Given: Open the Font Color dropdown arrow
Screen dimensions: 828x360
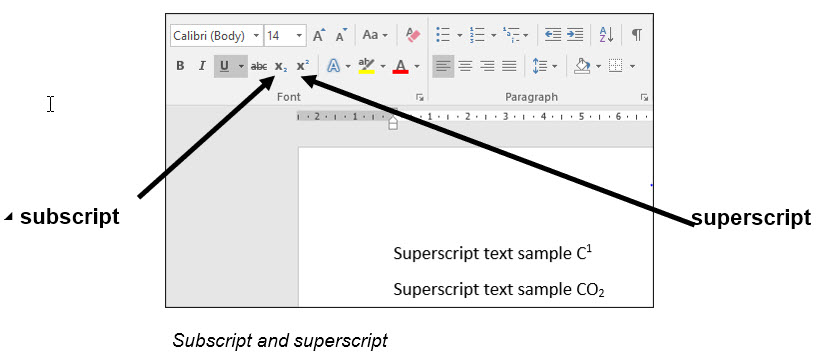Looking at the screenshot, I should pyautogui.click(x=417, y=67).
